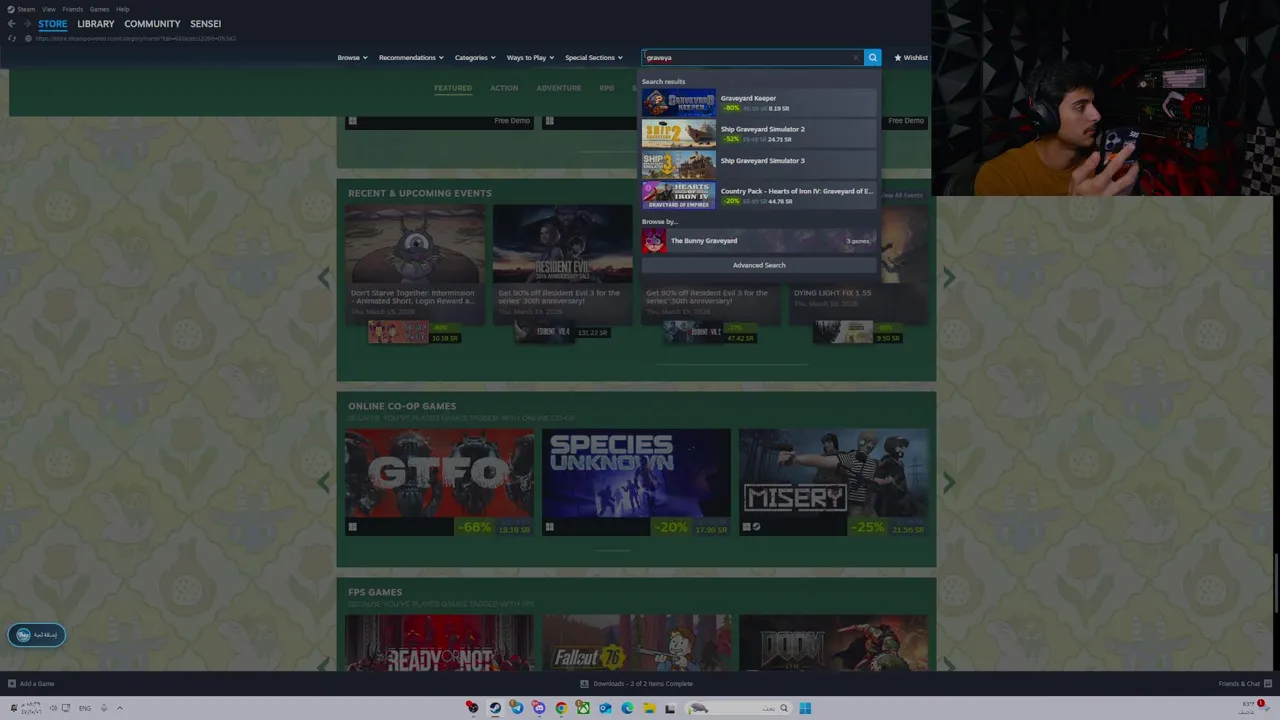
Task: Click the Add a Game plus icon
Action: [x=12, y=684]
